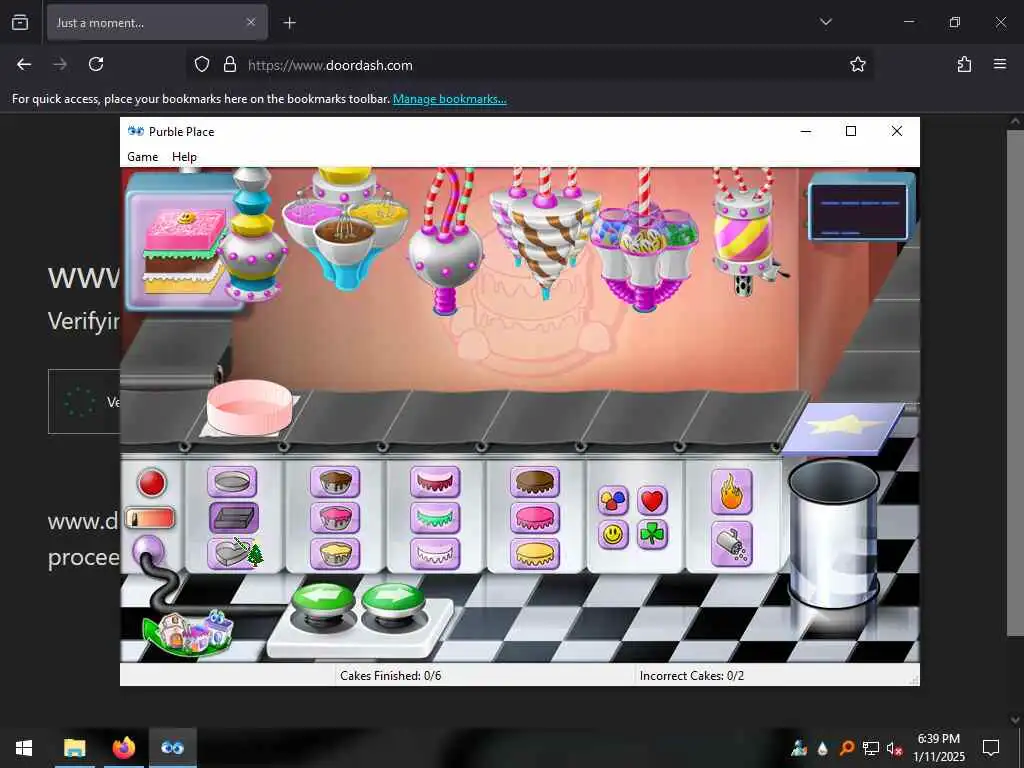Use the flame torch button
The image size is (1024, 768).
click(x=731, y=492)
